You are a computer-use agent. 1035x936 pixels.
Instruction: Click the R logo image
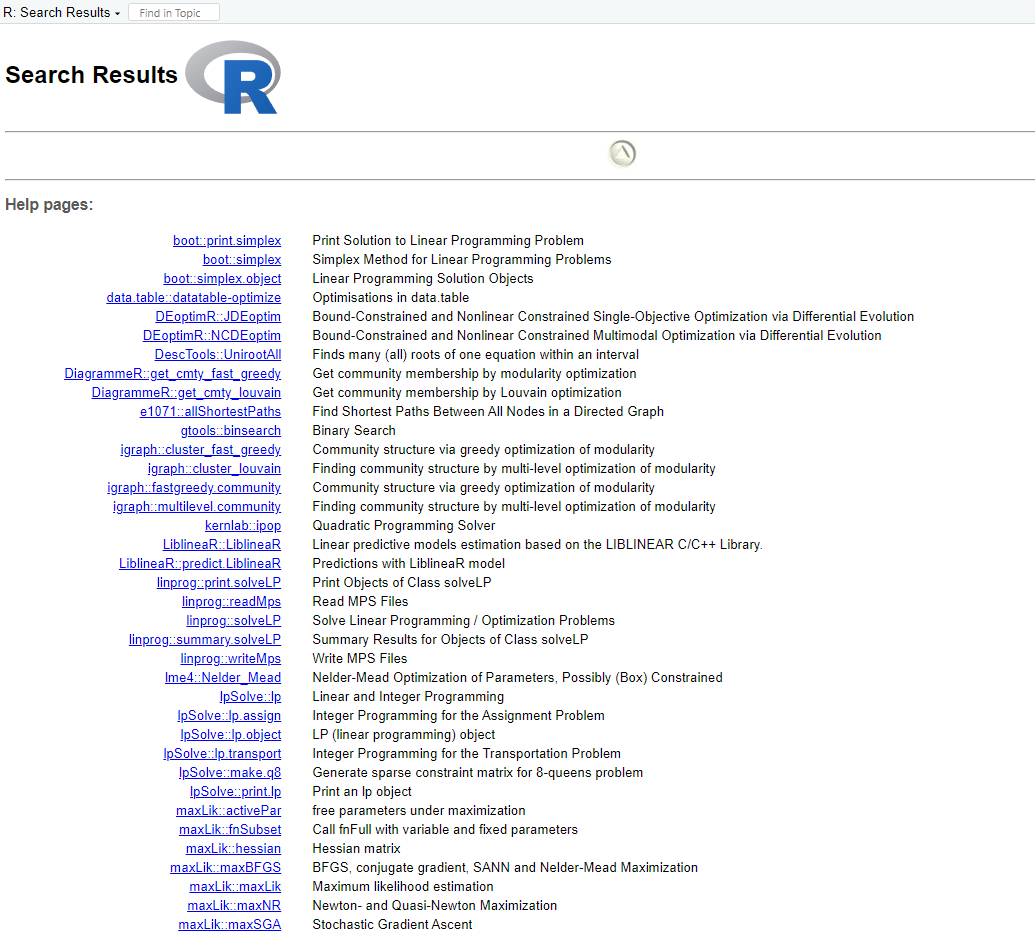pos(233,77)
